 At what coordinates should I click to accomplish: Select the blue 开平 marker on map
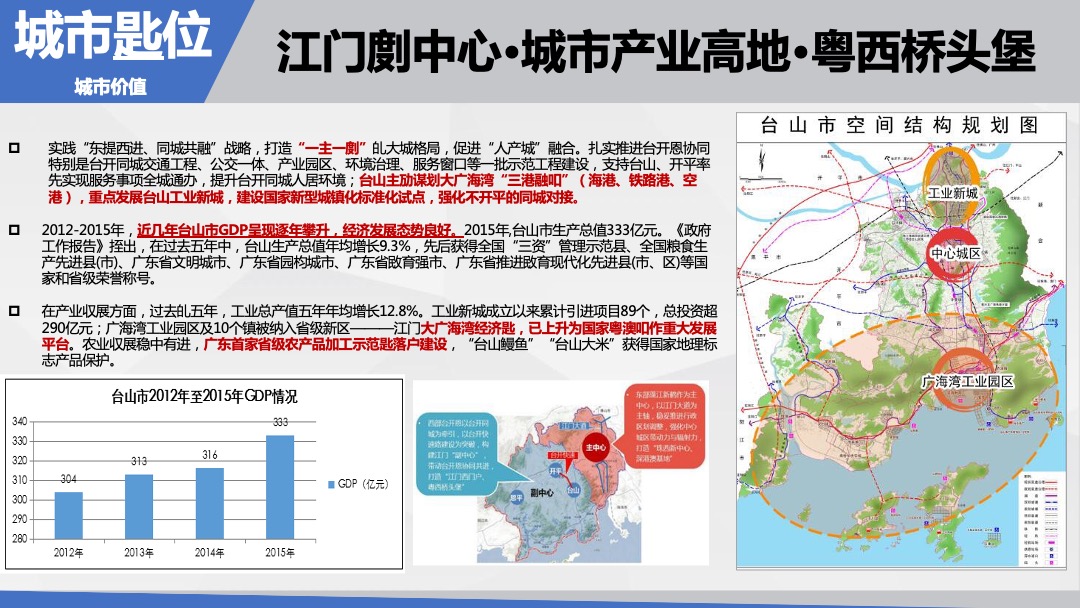(x=555, y=469)
